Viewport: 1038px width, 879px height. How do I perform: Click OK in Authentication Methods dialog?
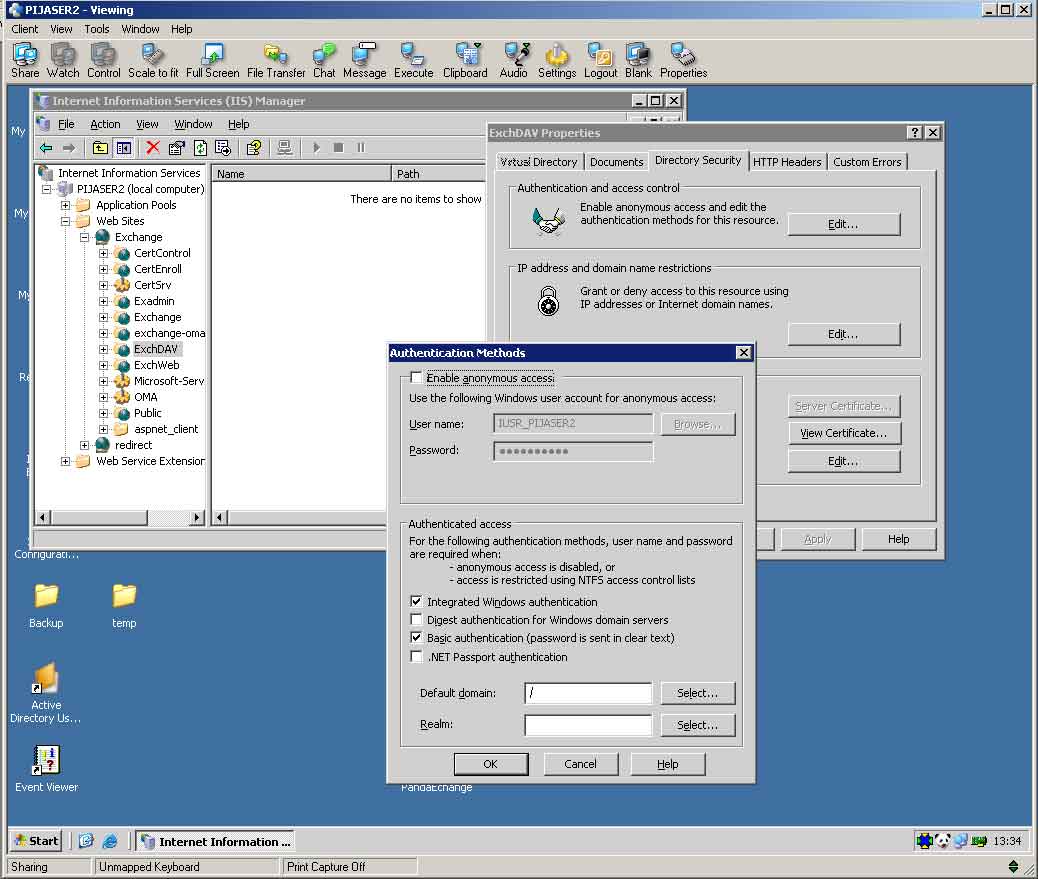[x=490, y=764]
